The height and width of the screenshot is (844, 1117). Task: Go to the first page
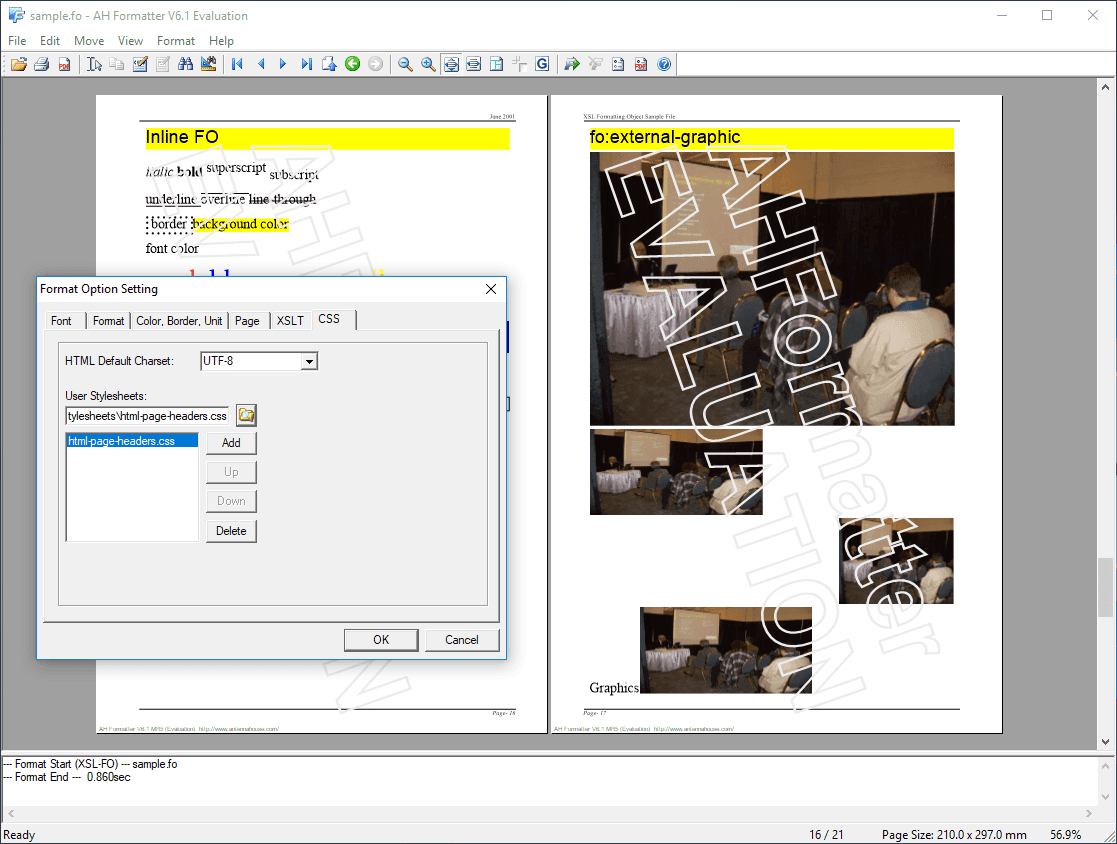(238, 64)
